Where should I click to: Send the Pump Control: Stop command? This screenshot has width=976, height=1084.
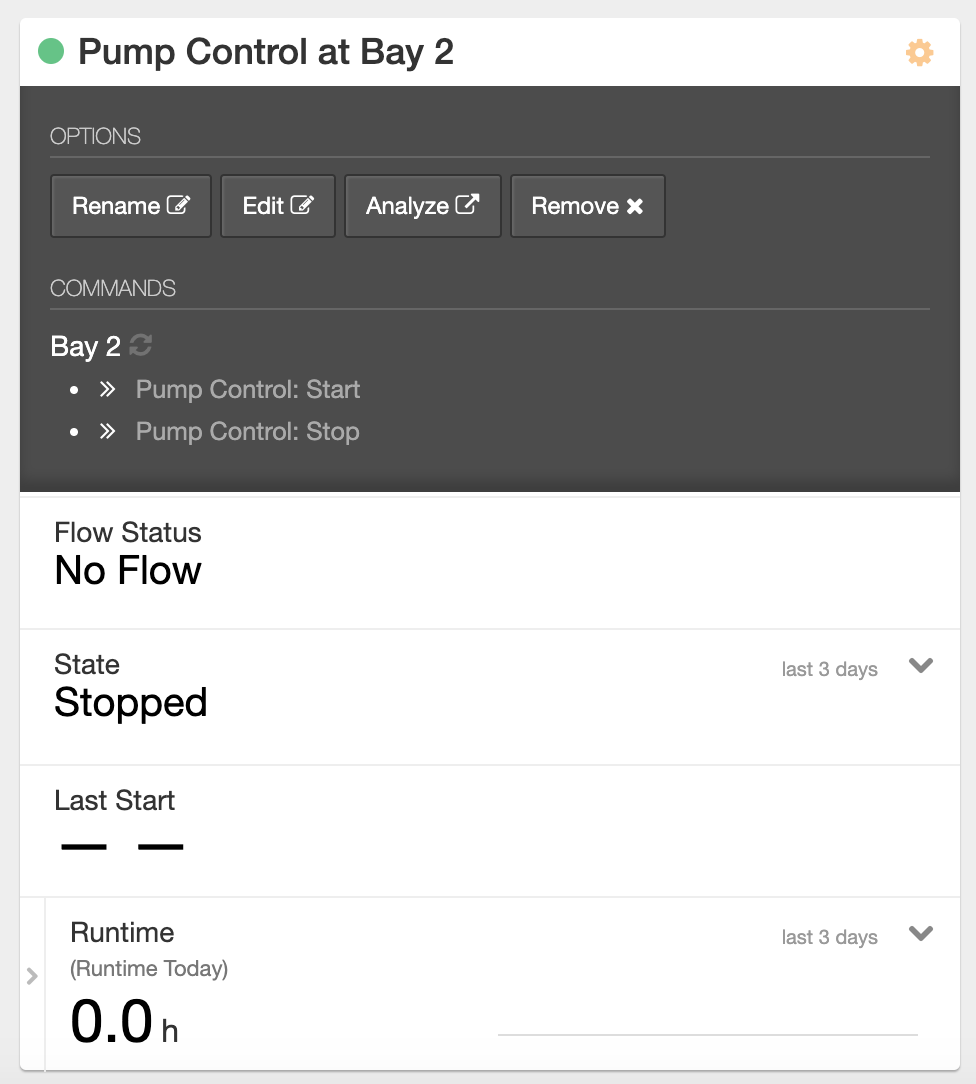pyautogui.click(x=247, y=431)
